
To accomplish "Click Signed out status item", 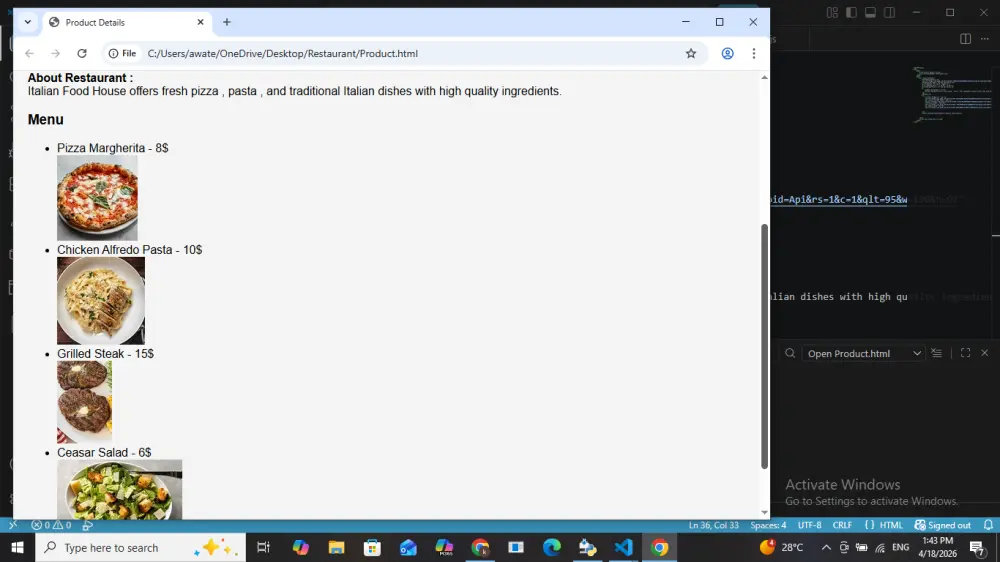I will [943, 526].
